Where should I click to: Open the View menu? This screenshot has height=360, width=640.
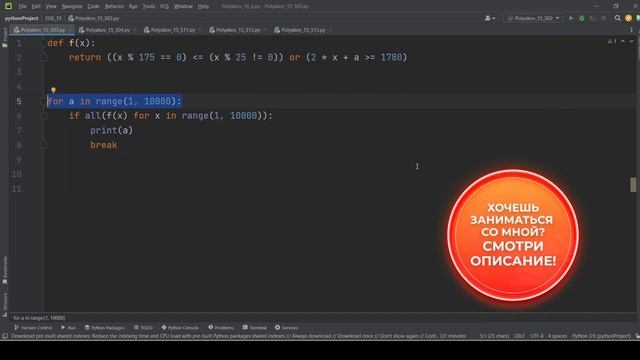(x=51, y=6)
